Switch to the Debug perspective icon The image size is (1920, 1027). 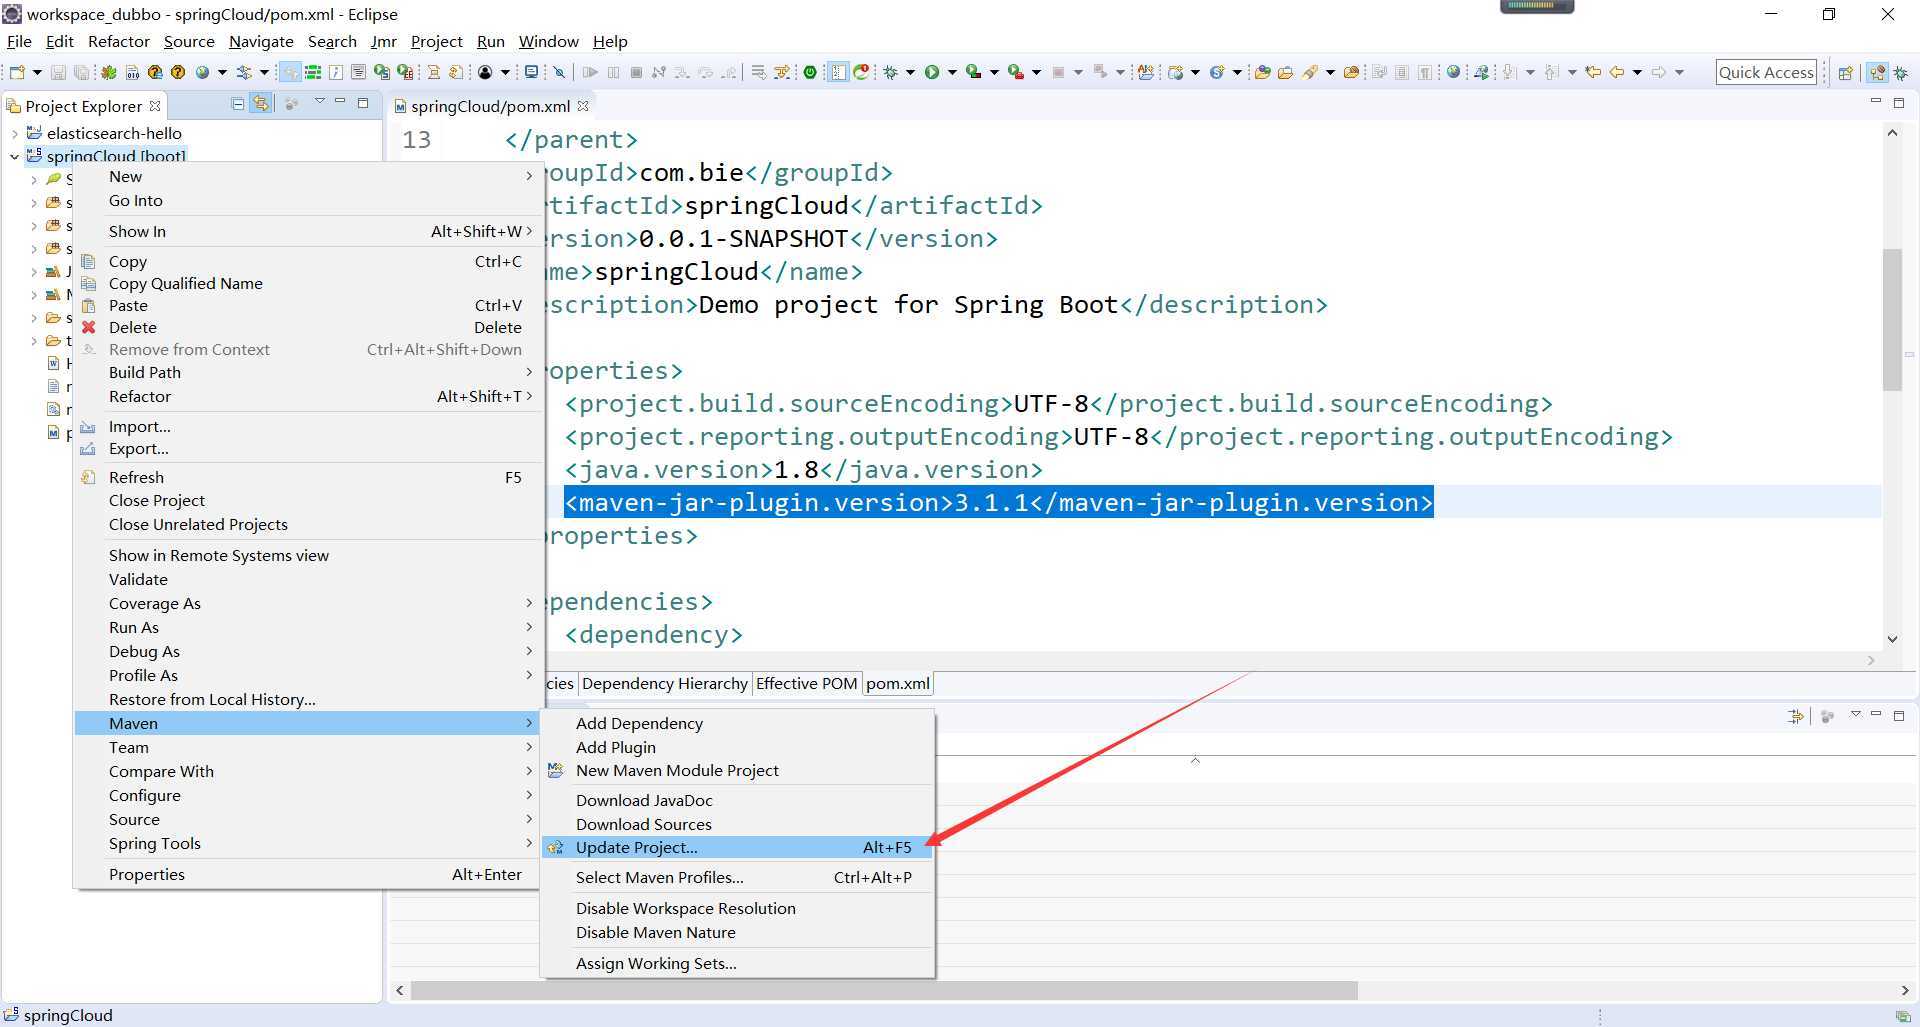(x=1901, y=72)
